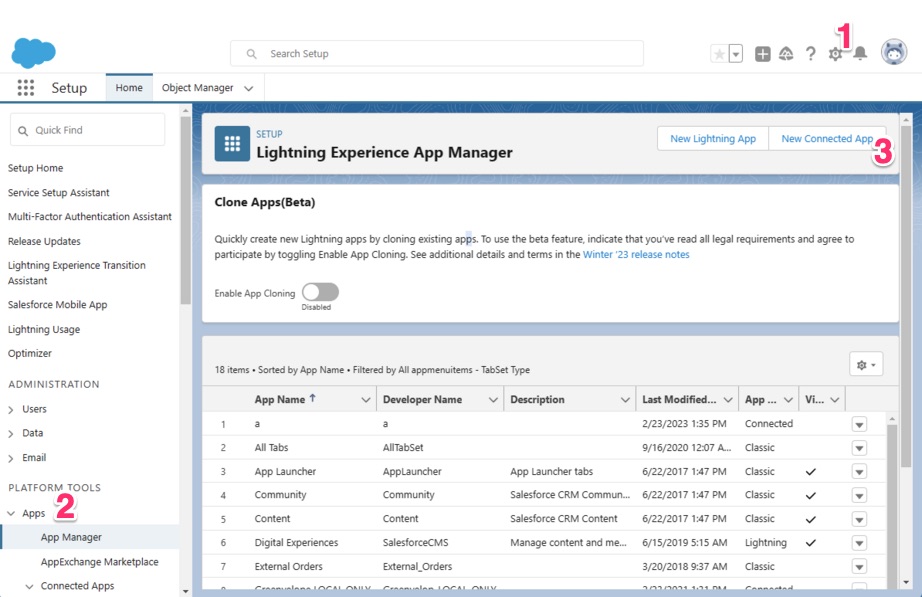Open Trailhead guidance icon
Image resolution: width=922 pixels, height=597 pixels.
pyautogui.click(x=786, y=54)
